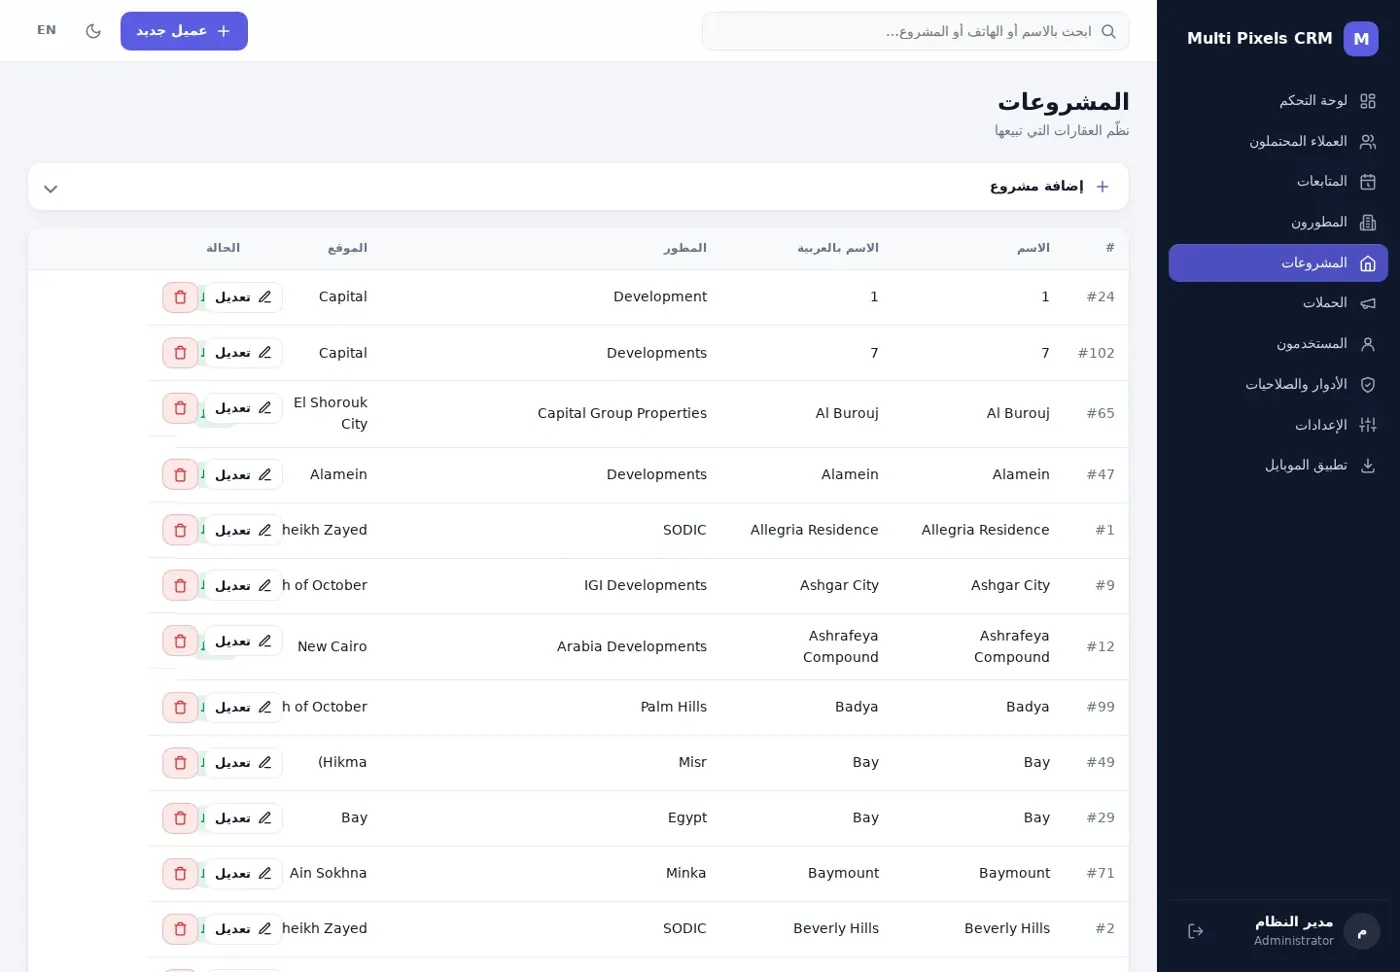Open المطورون in the sidebar
The height and width of the screenshot is (972, 1400).
[1278, 222]
